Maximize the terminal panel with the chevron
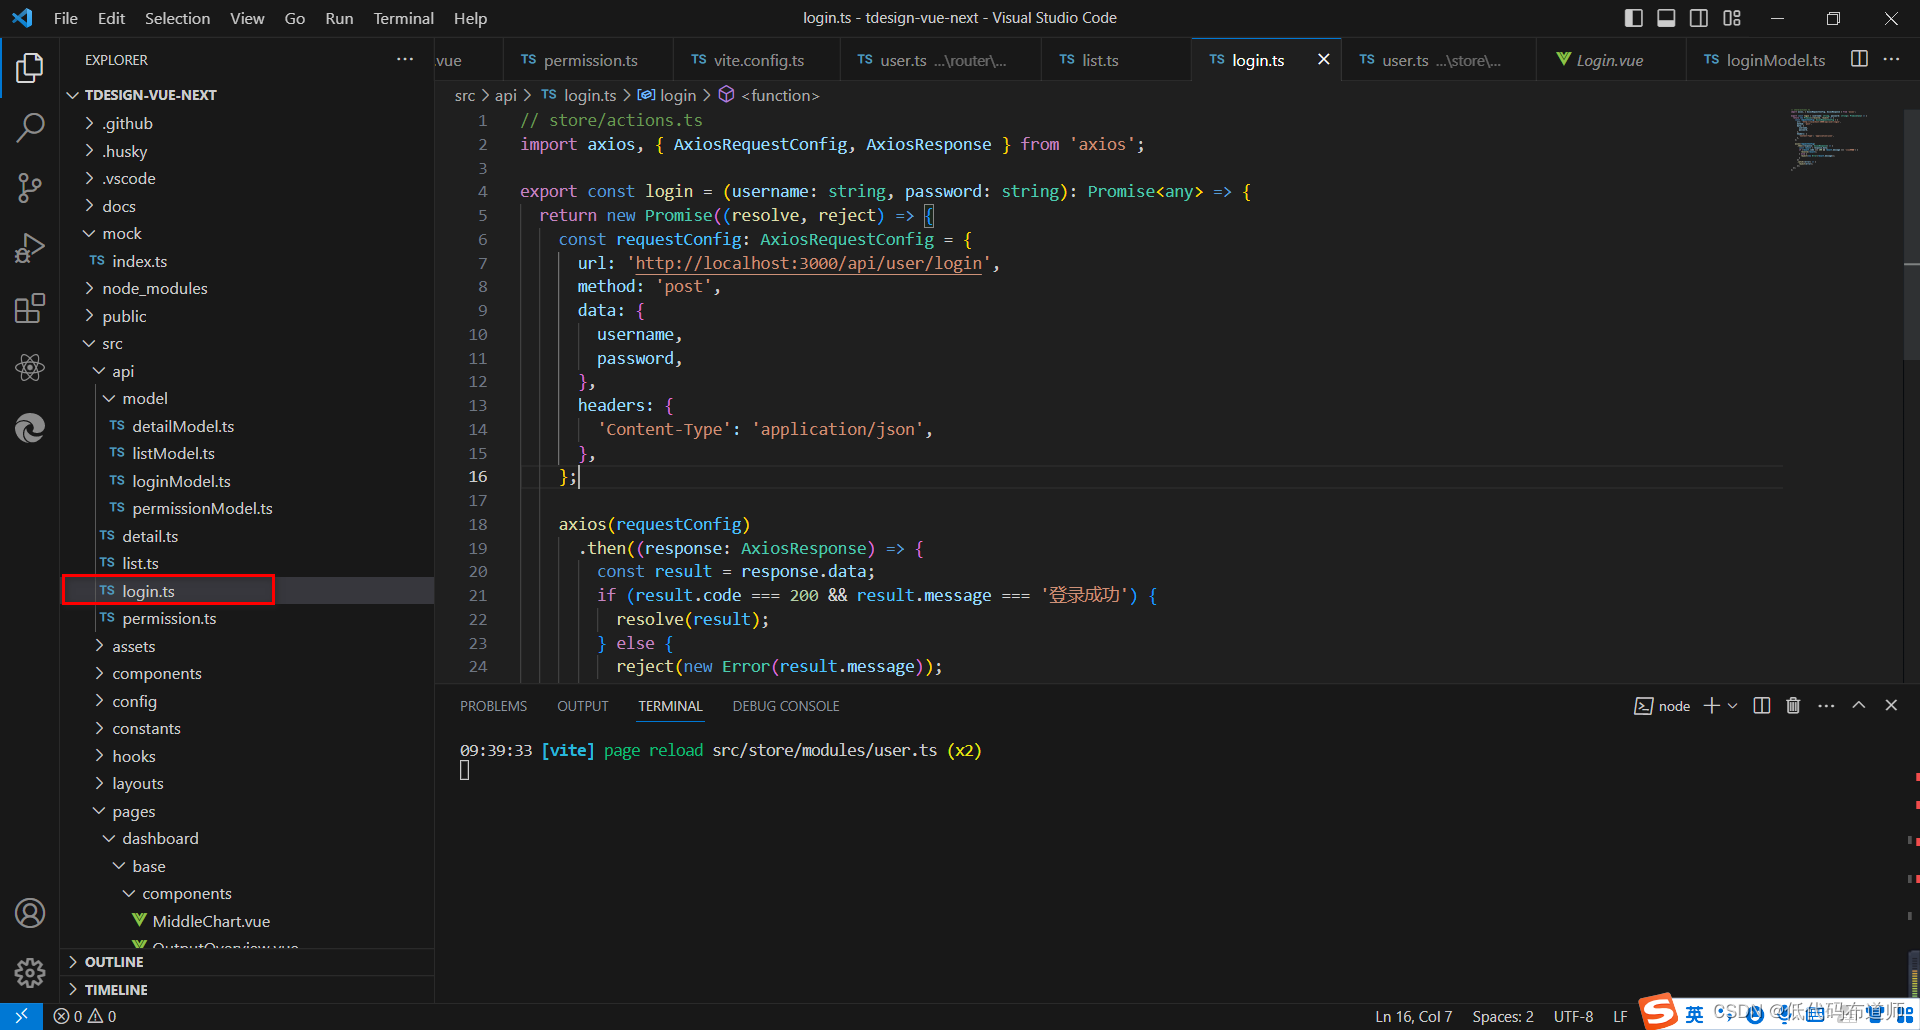 click(x=1859, y=705)
